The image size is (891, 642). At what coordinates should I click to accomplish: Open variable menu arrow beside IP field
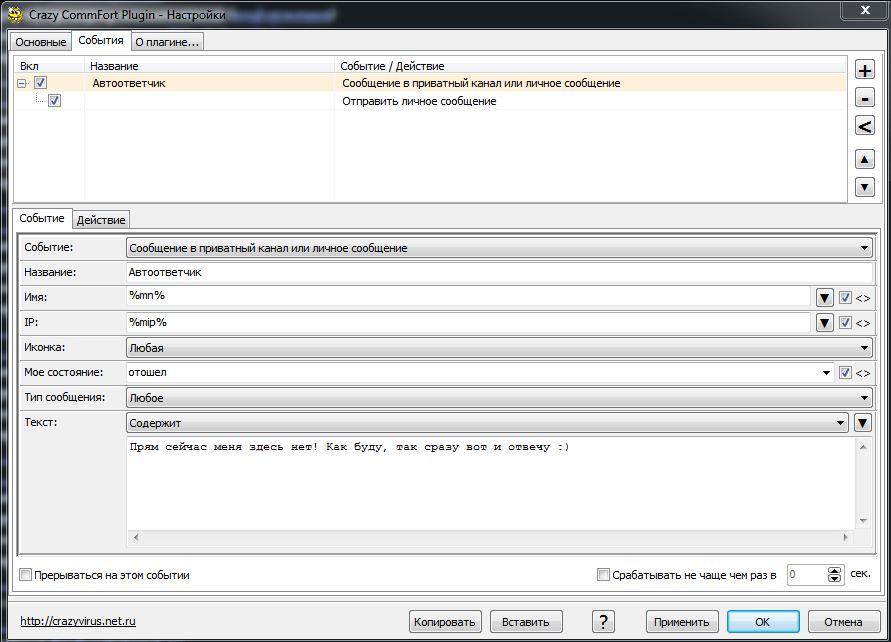(824, 323)
